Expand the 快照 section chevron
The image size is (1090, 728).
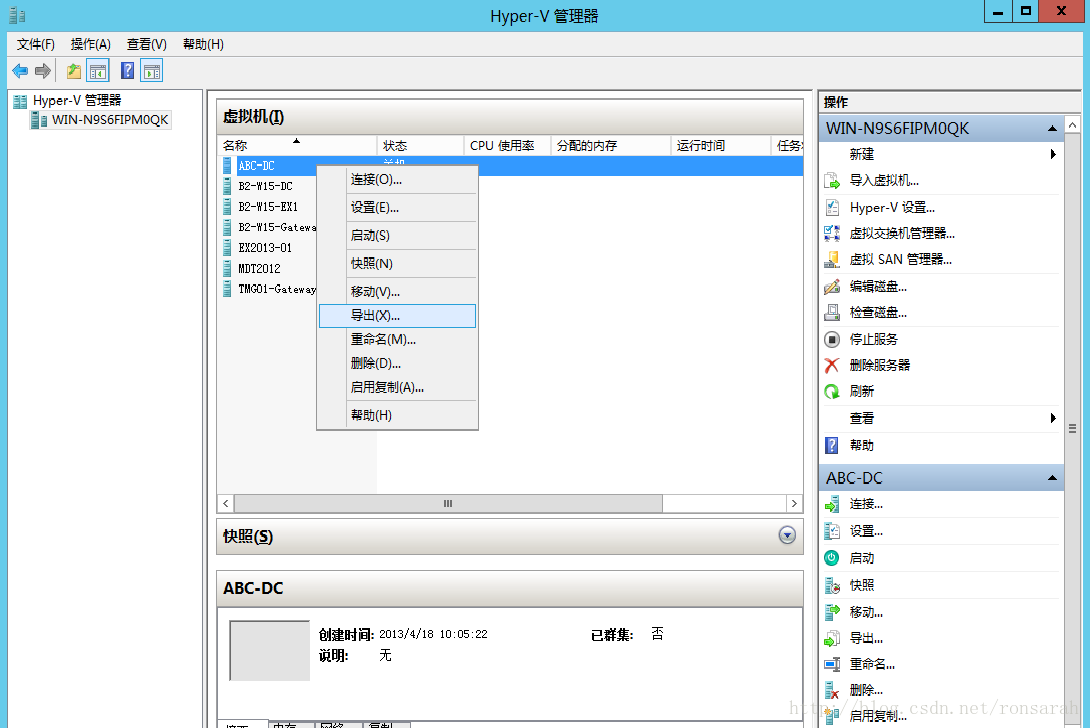click(787, 535)
